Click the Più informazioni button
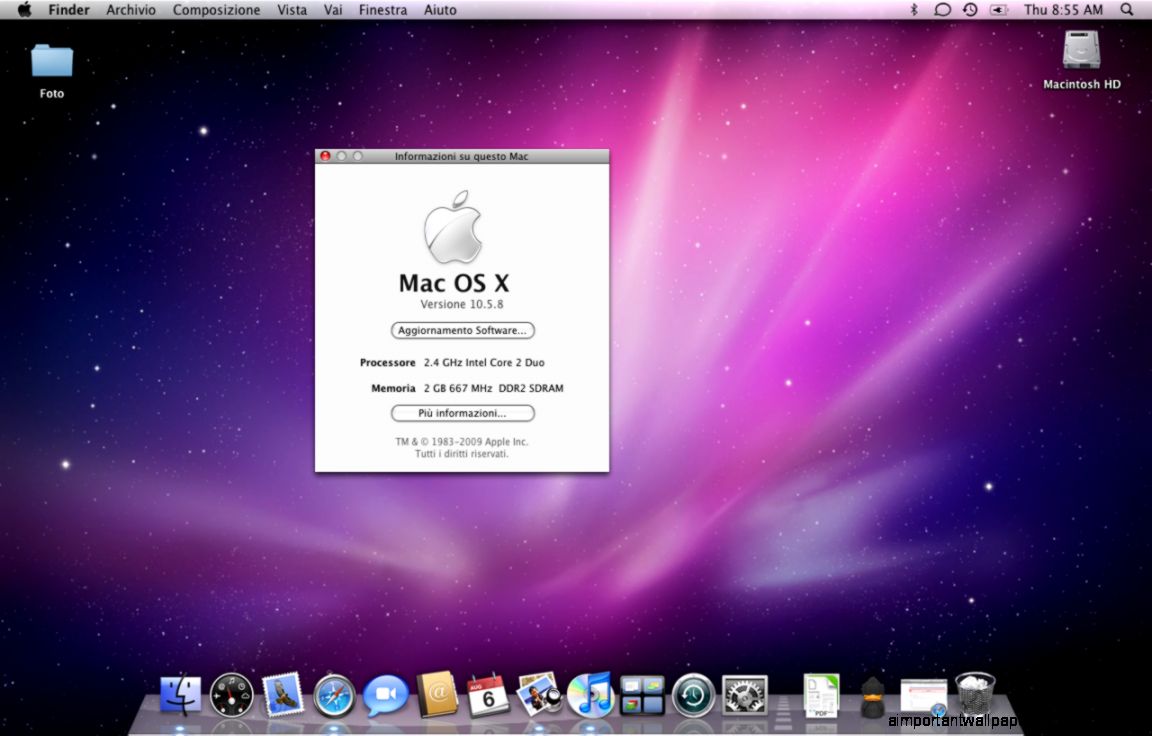The height and width of the screenshot is (736, 1152). point(462,413)
